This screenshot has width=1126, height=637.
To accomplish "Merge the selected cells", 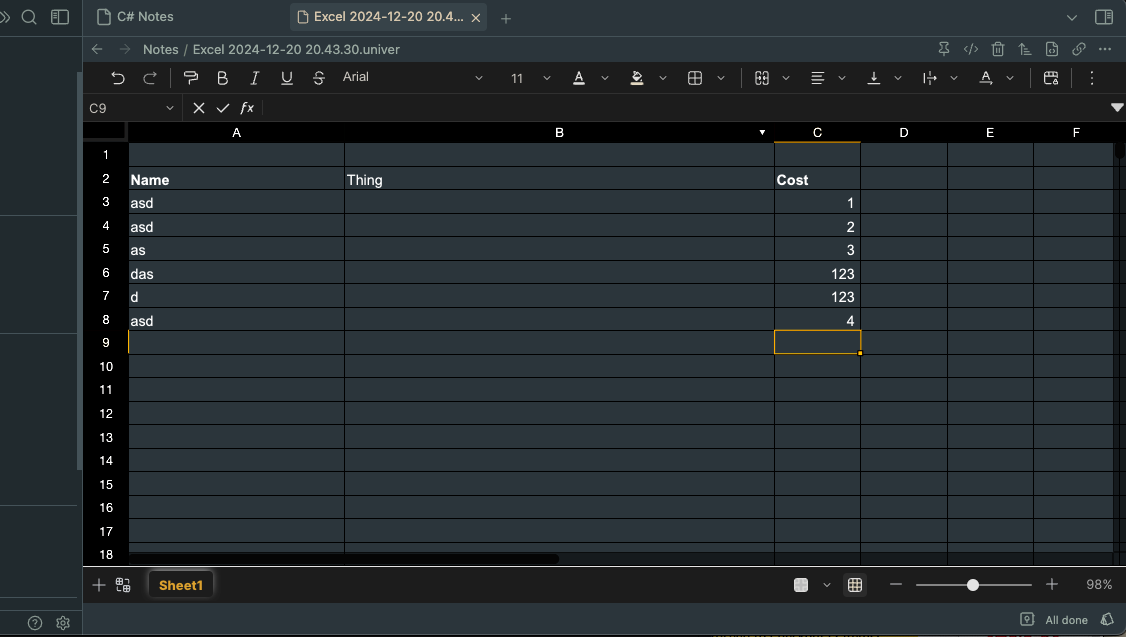I will (x=762, y=78).
